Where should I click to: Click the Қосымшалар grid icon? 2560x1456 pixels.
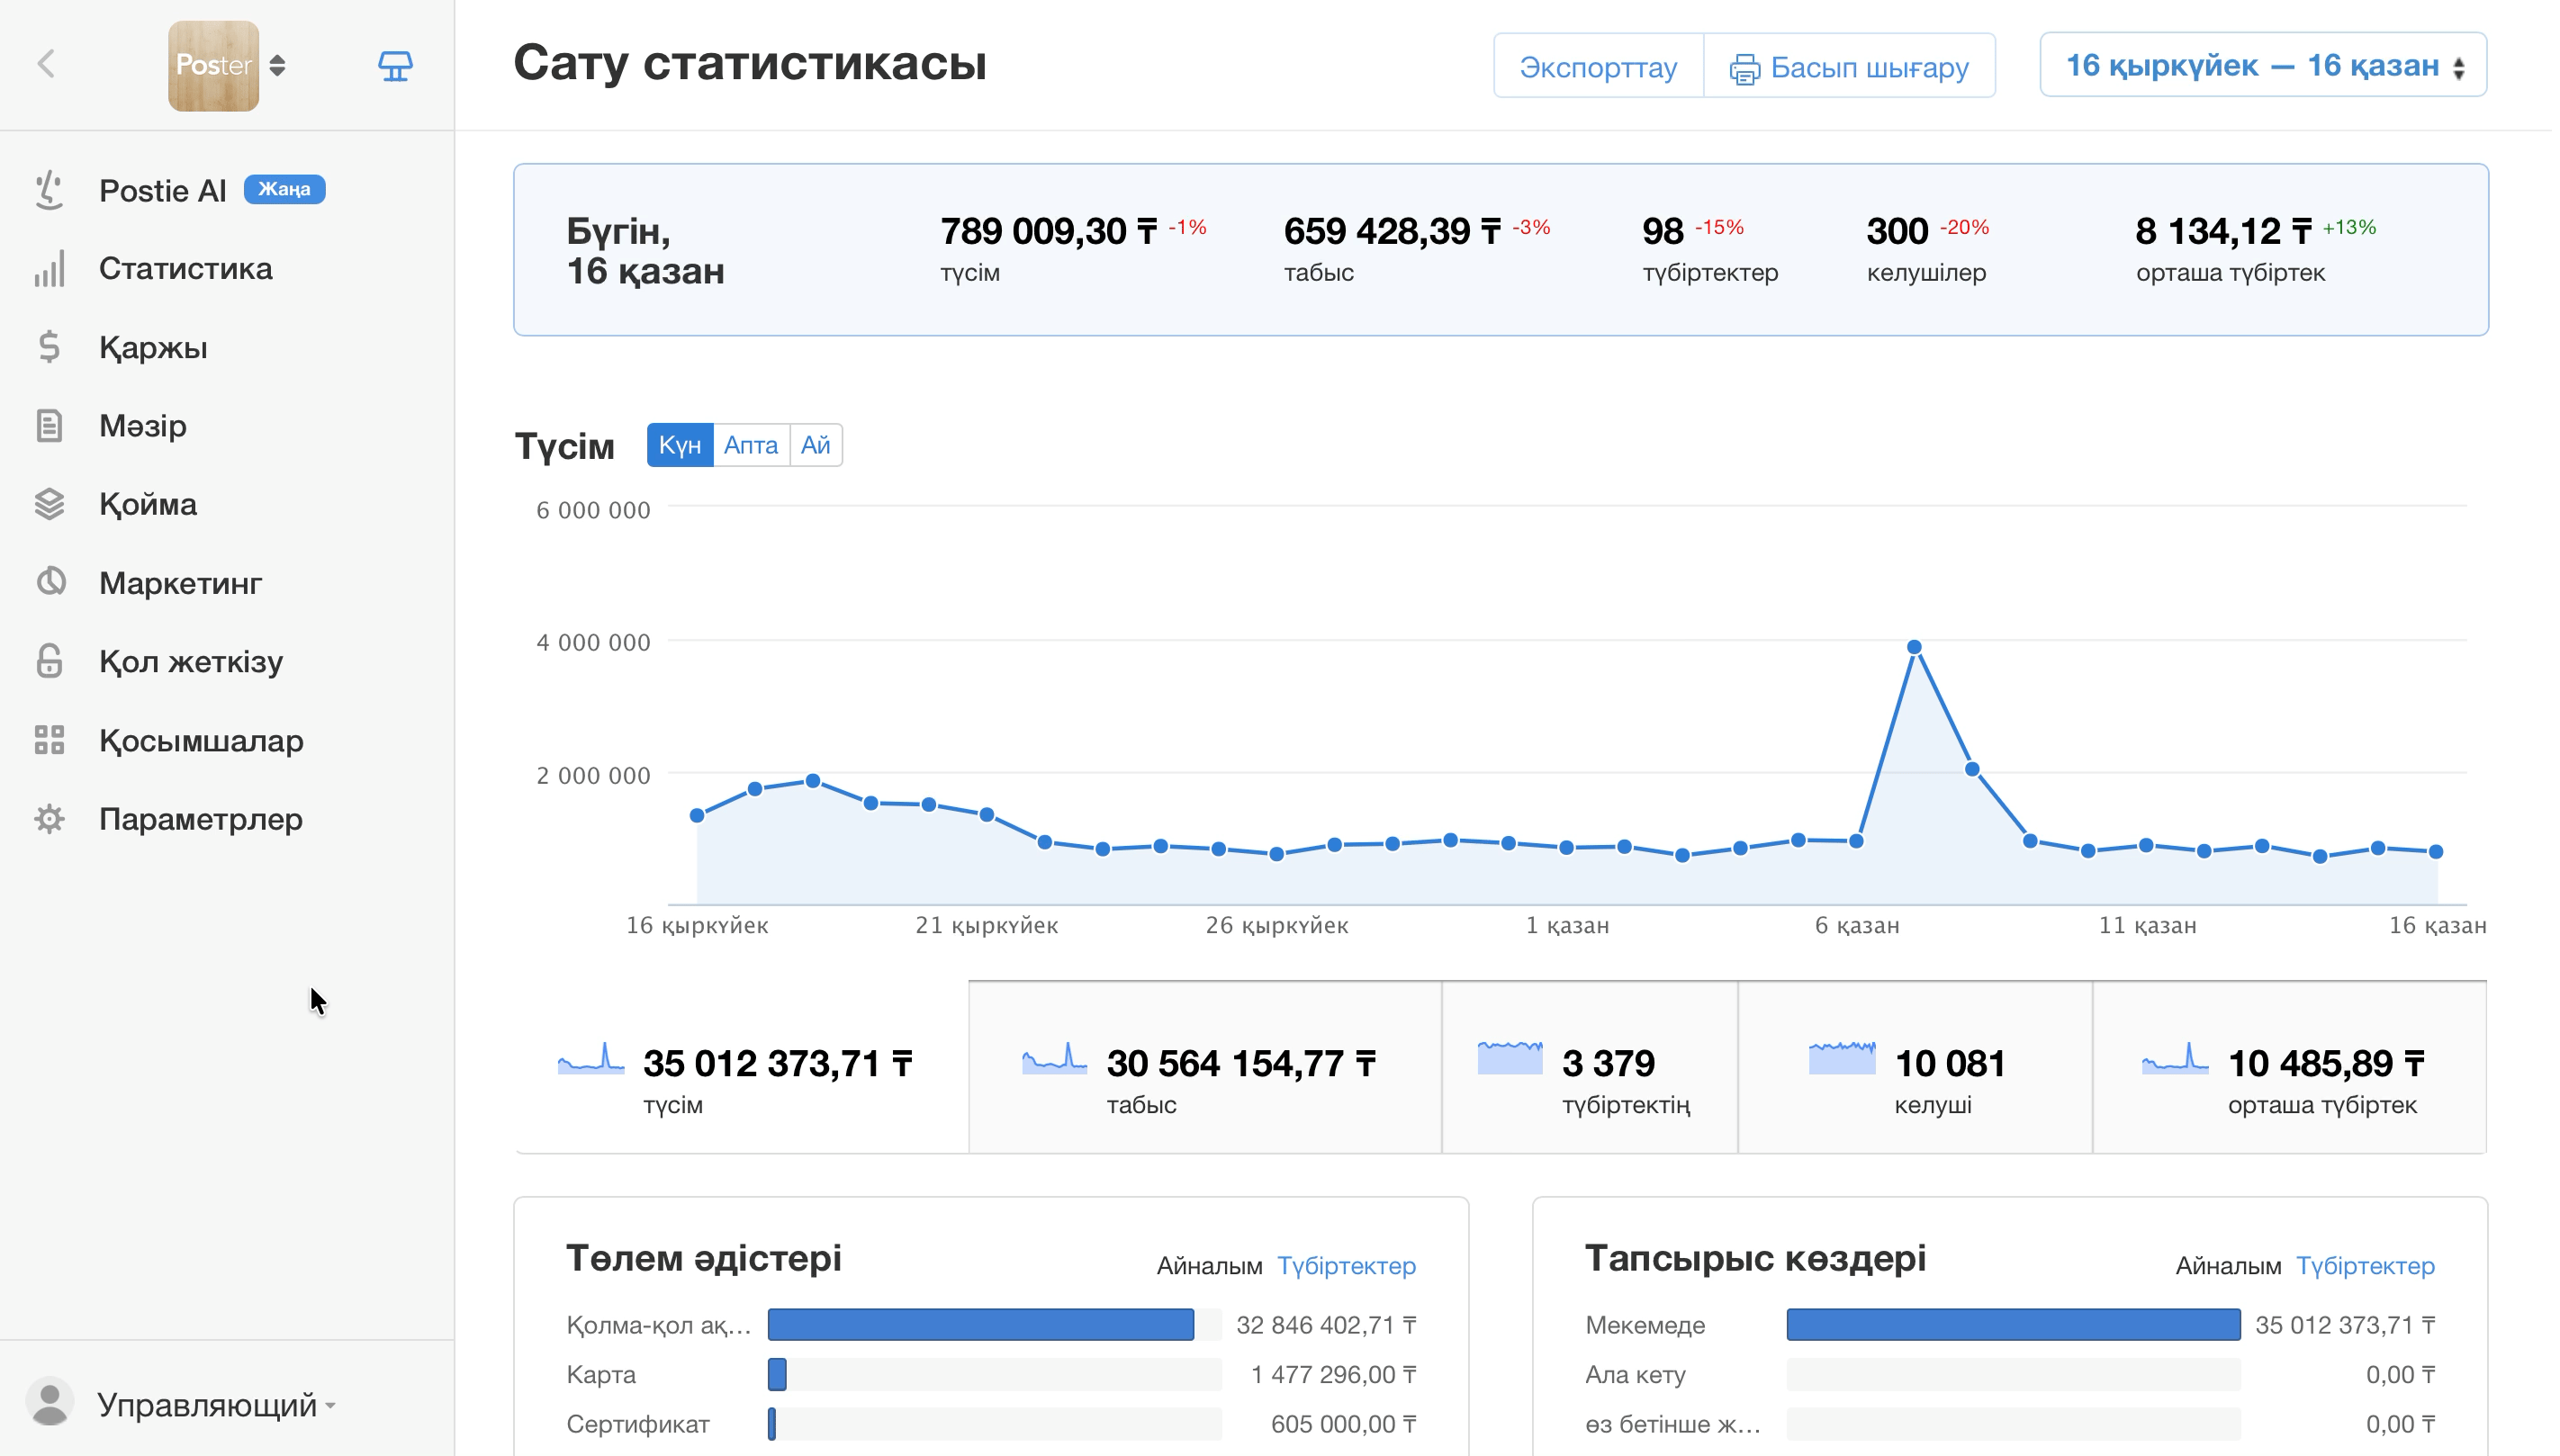click(49, 740)
